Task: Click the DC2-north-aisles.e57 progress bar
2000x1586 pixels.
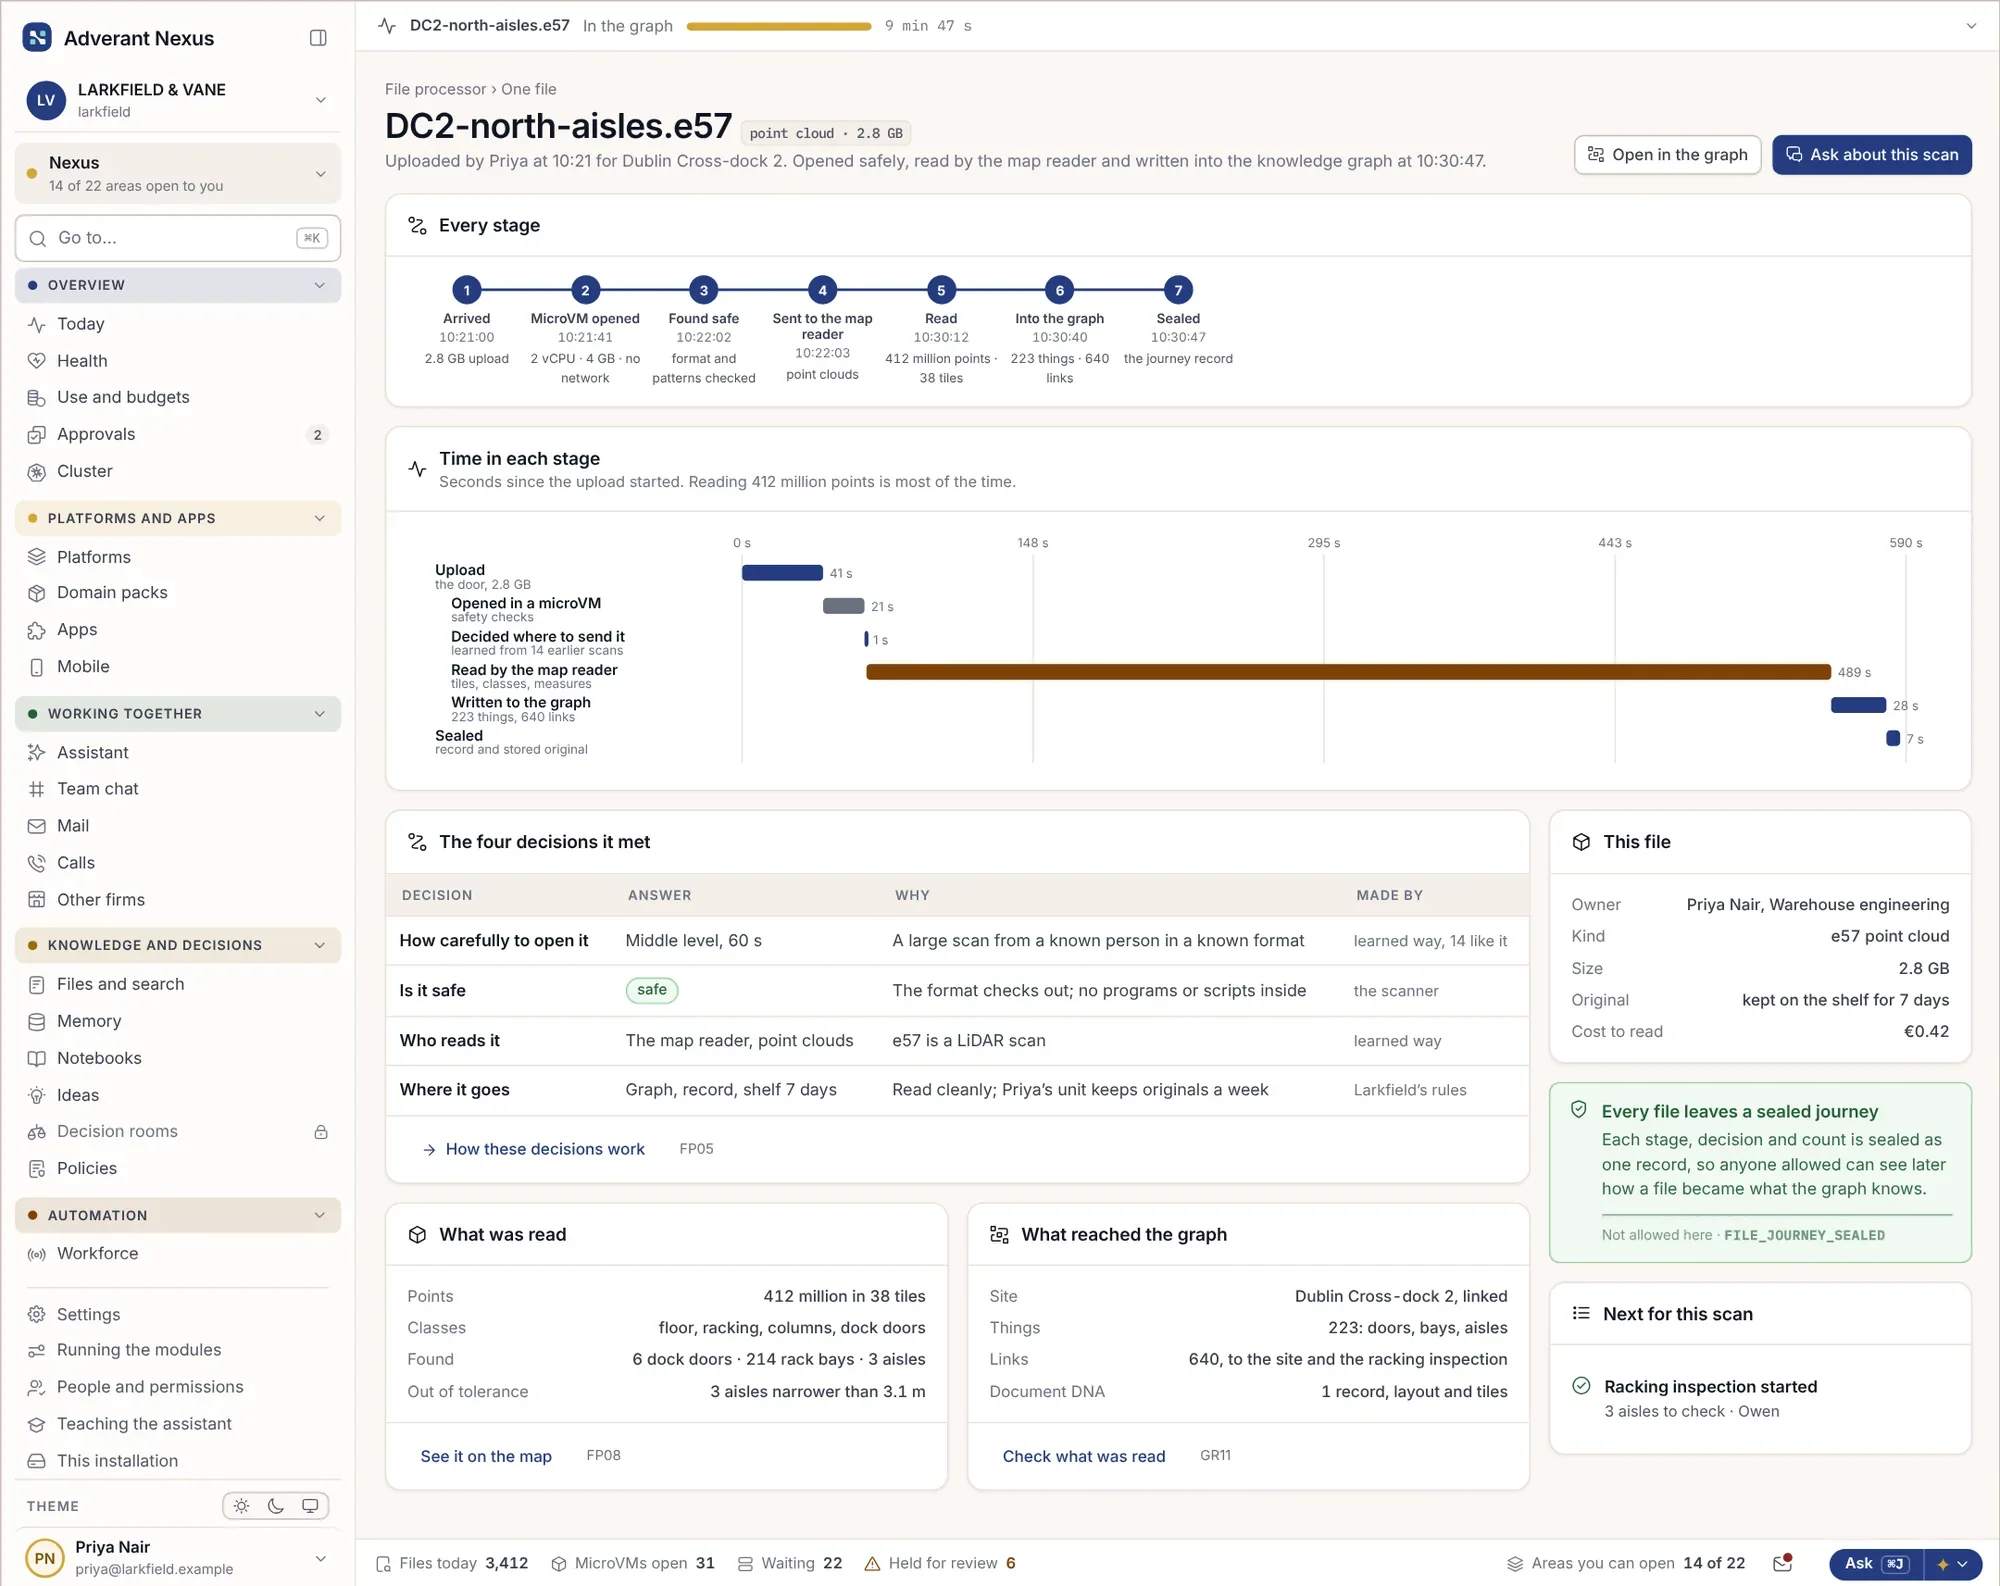Action: (779, 26)
